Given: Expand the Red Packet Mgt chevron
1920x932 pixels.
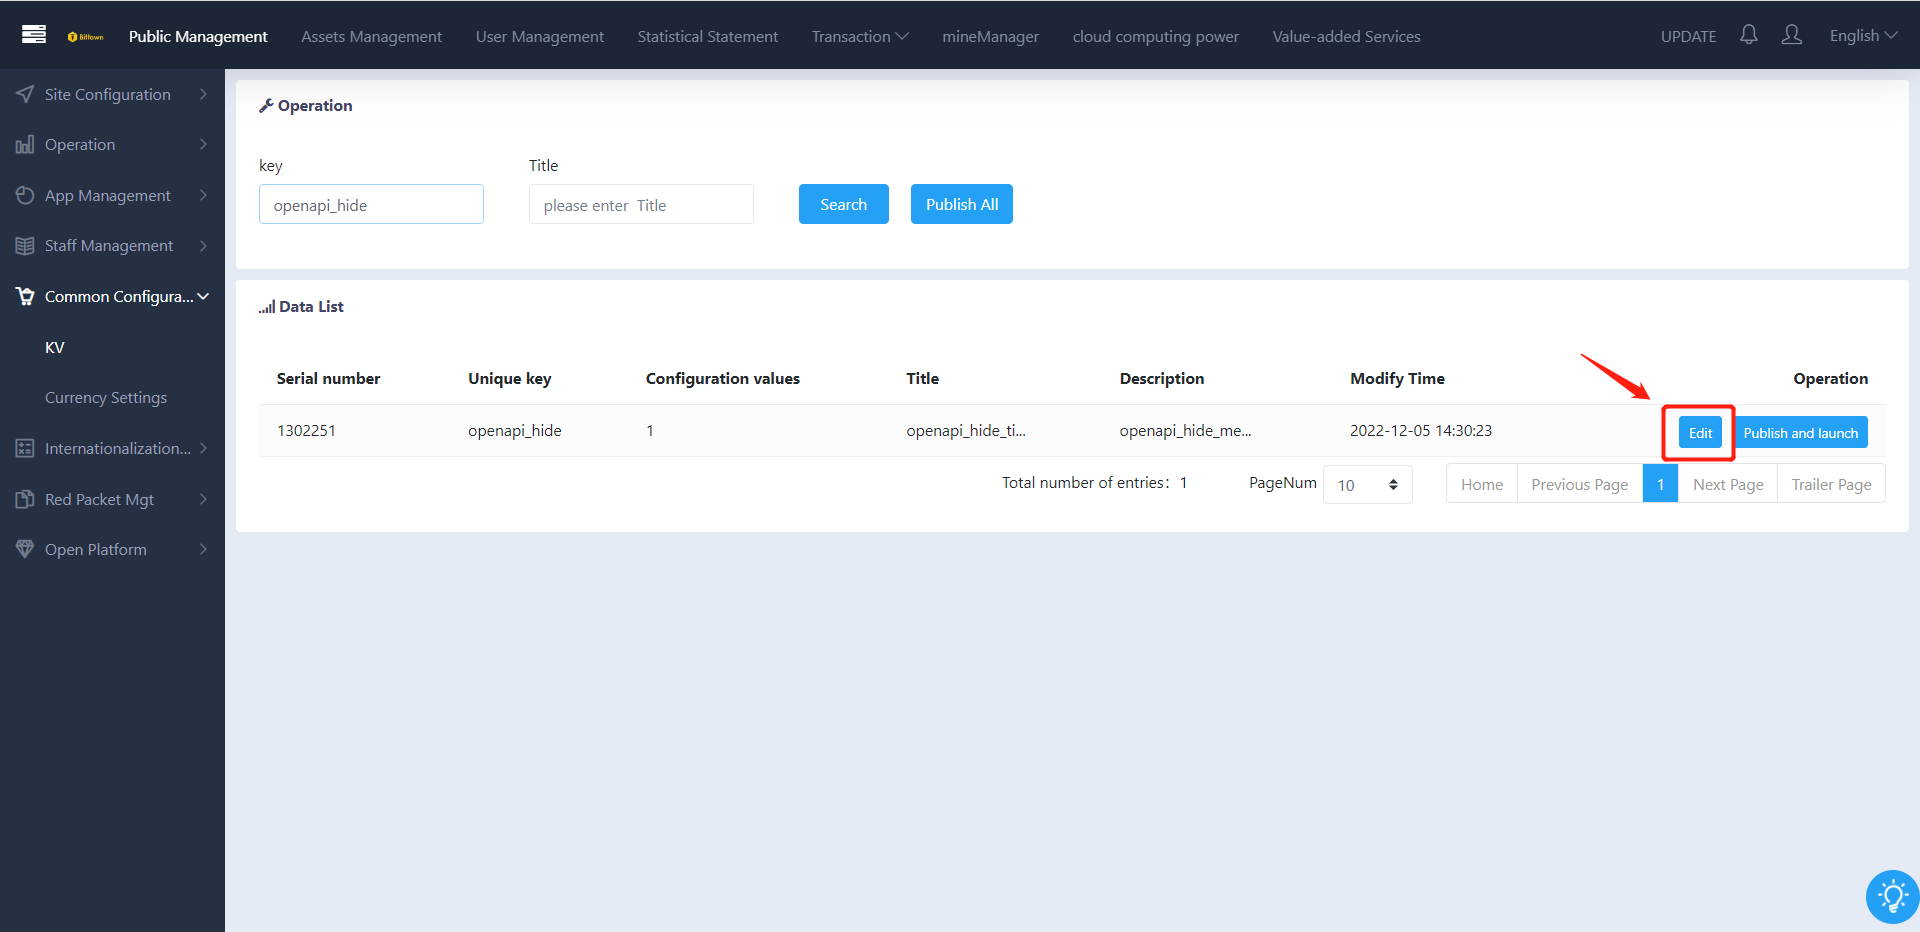Looking at the screenshot, I should (x=203, y=498).
